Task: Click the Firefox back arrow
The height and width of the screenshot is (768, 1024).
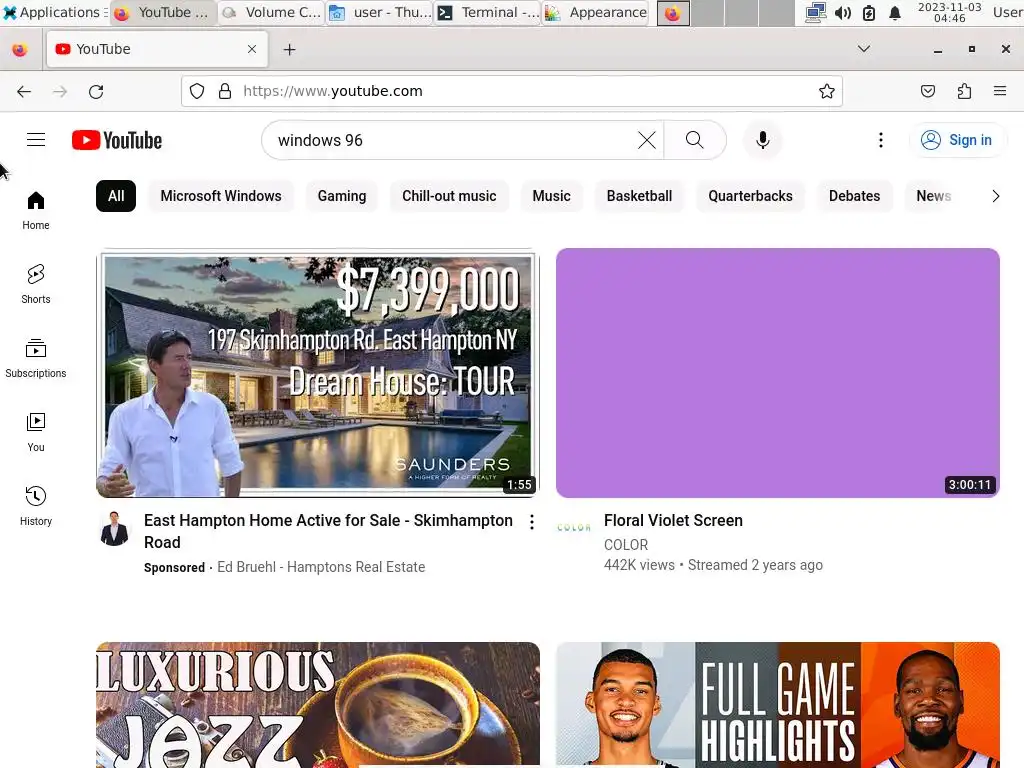Action: [24, 91]
